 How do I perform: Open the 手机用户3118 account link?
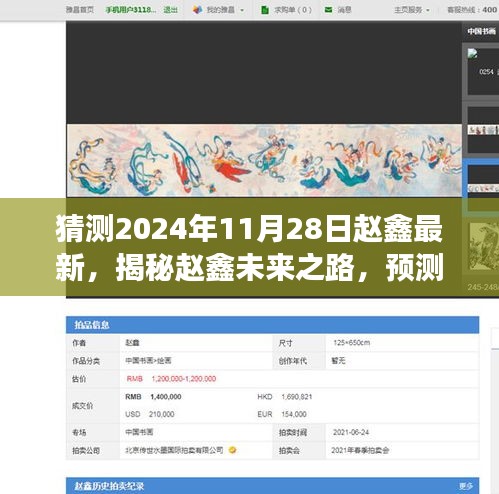coord(131,10)
